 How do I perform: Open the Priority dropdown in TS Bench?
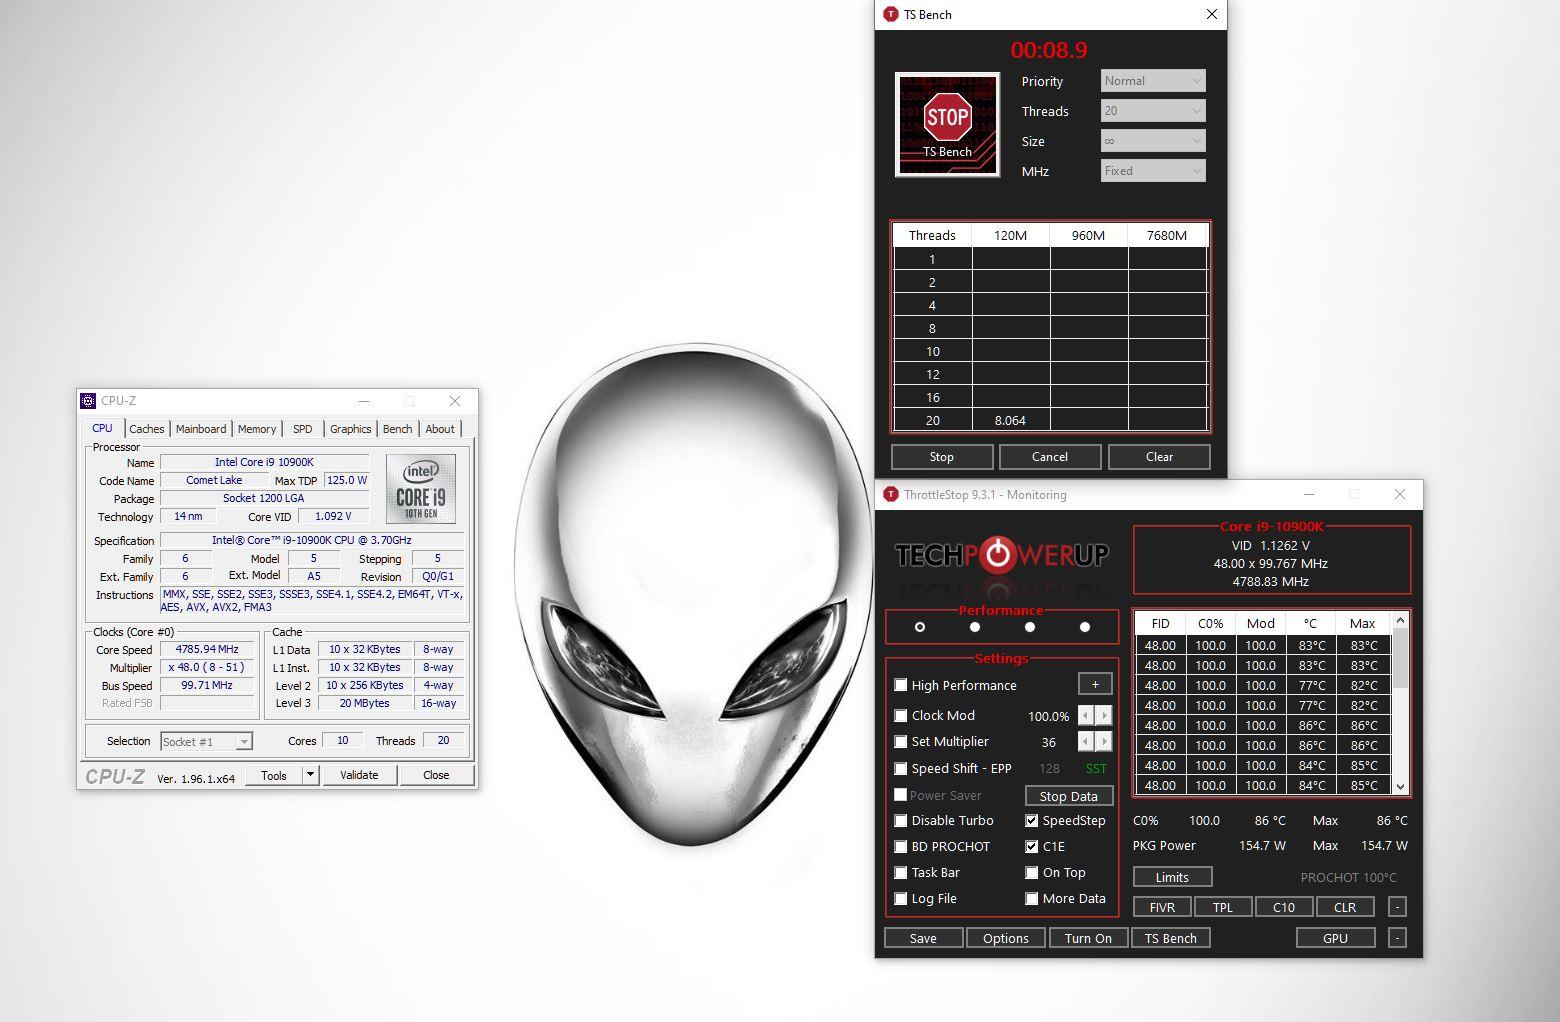tap(1153, 81)
